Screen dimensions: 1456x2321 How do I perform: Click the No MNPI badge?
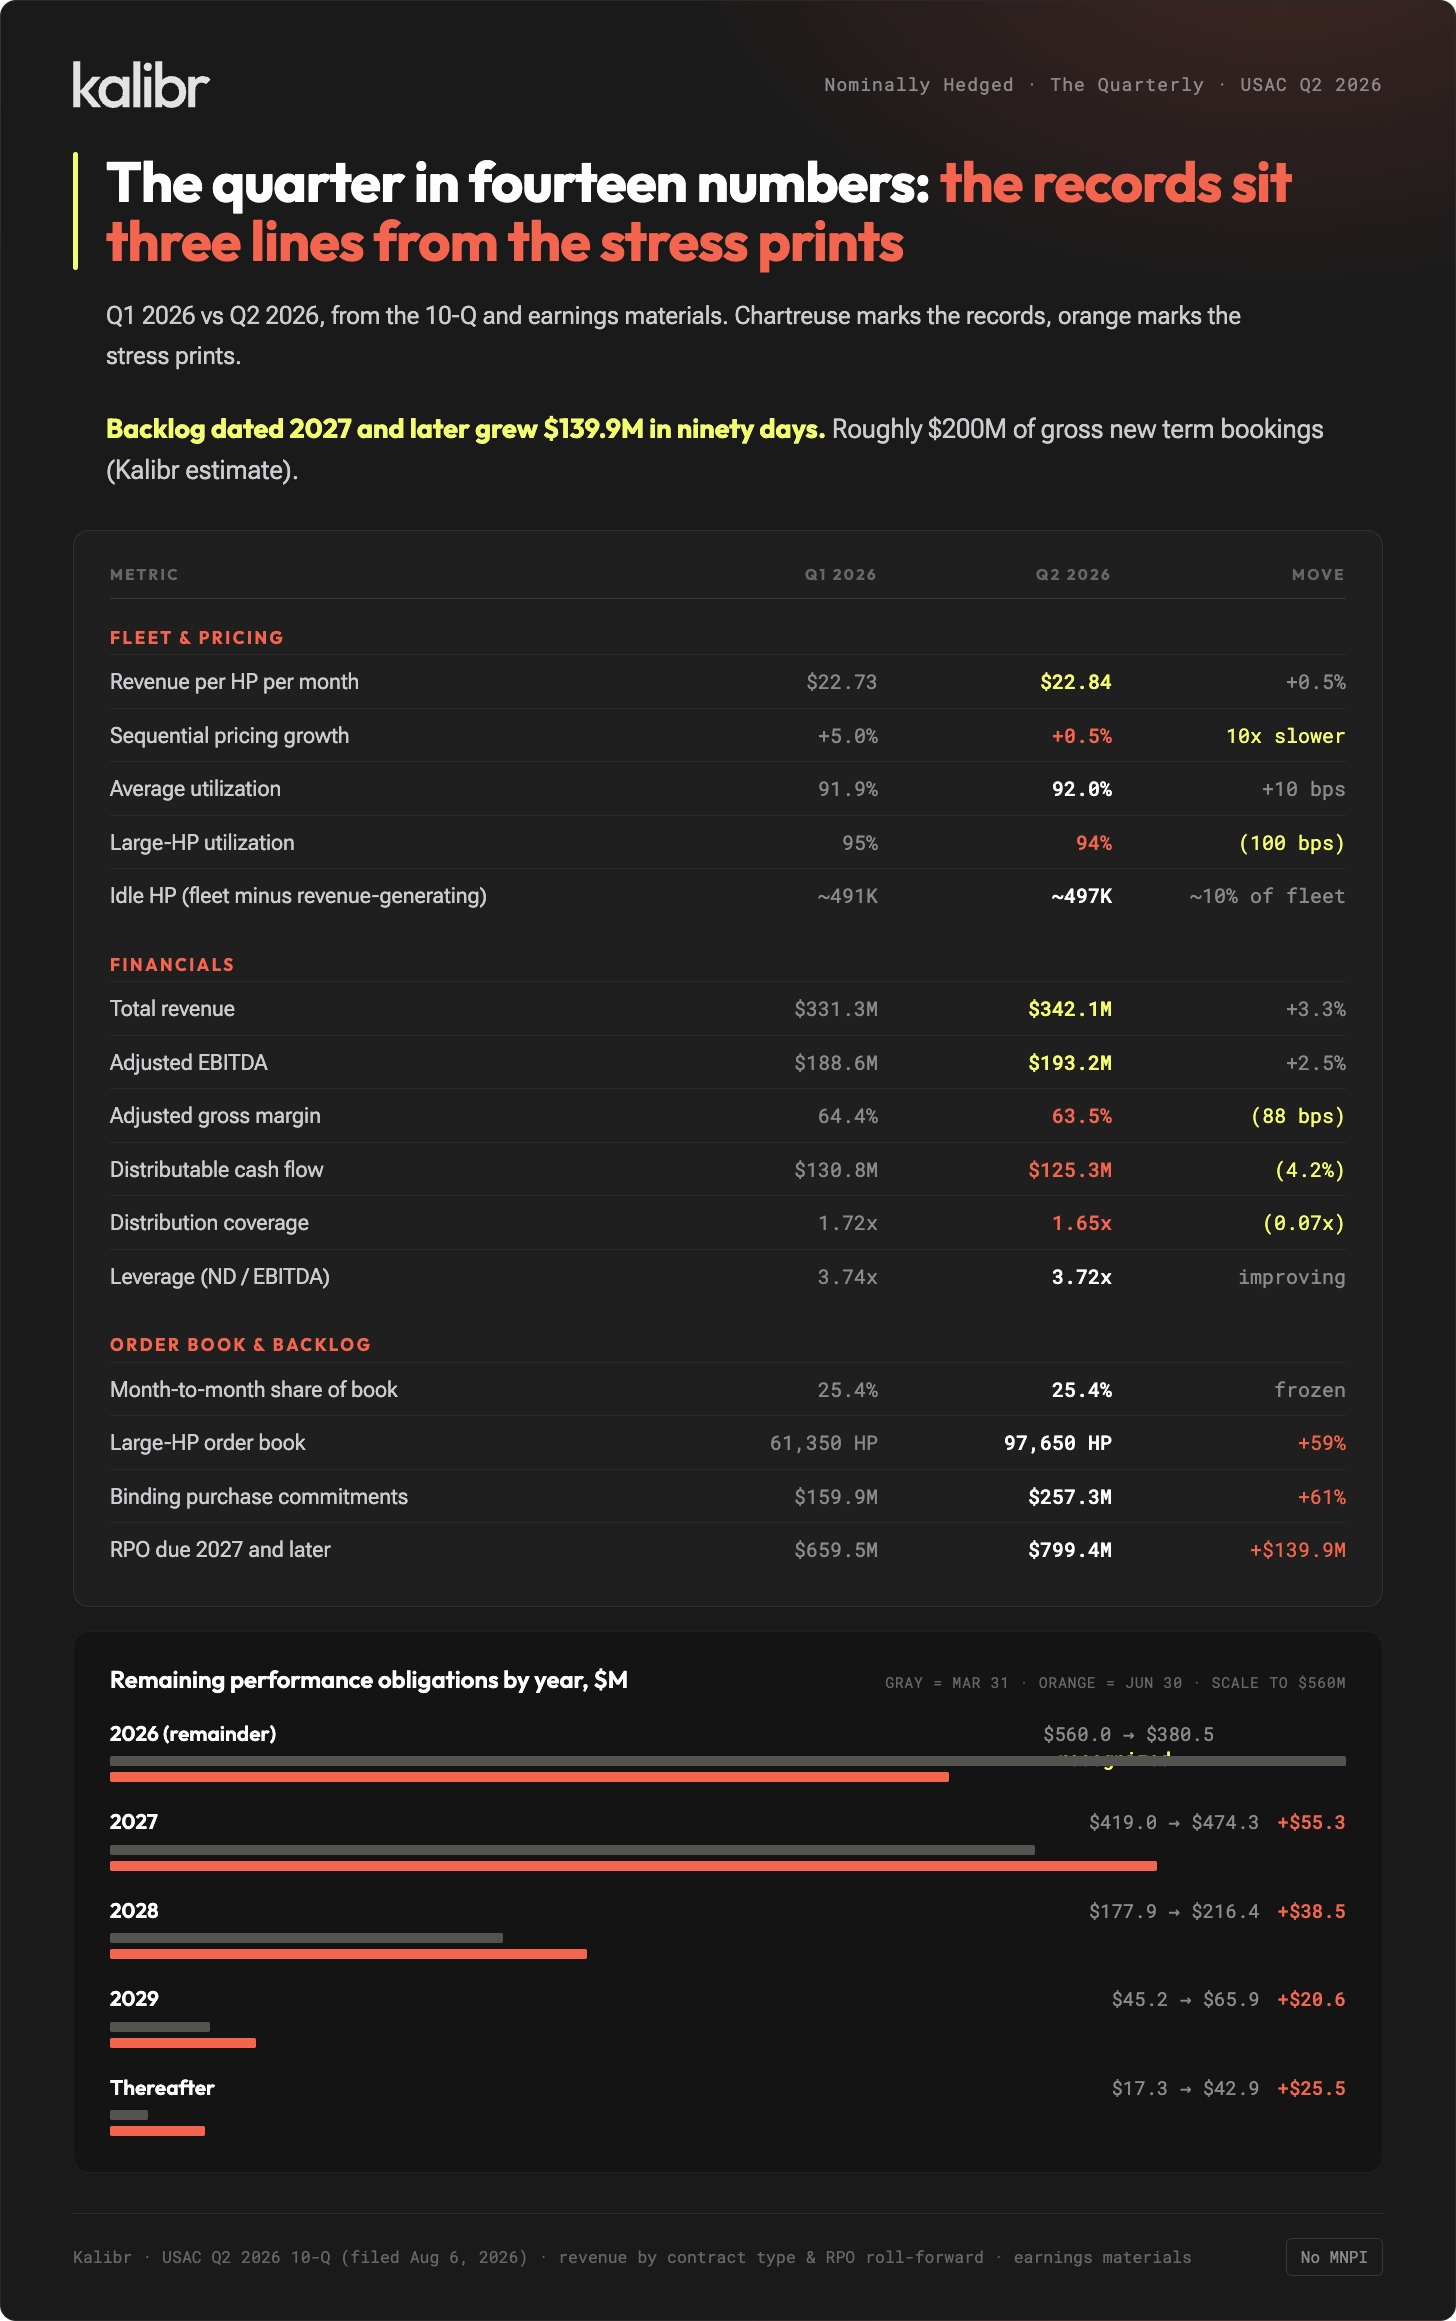[x=1333, y=2257]
